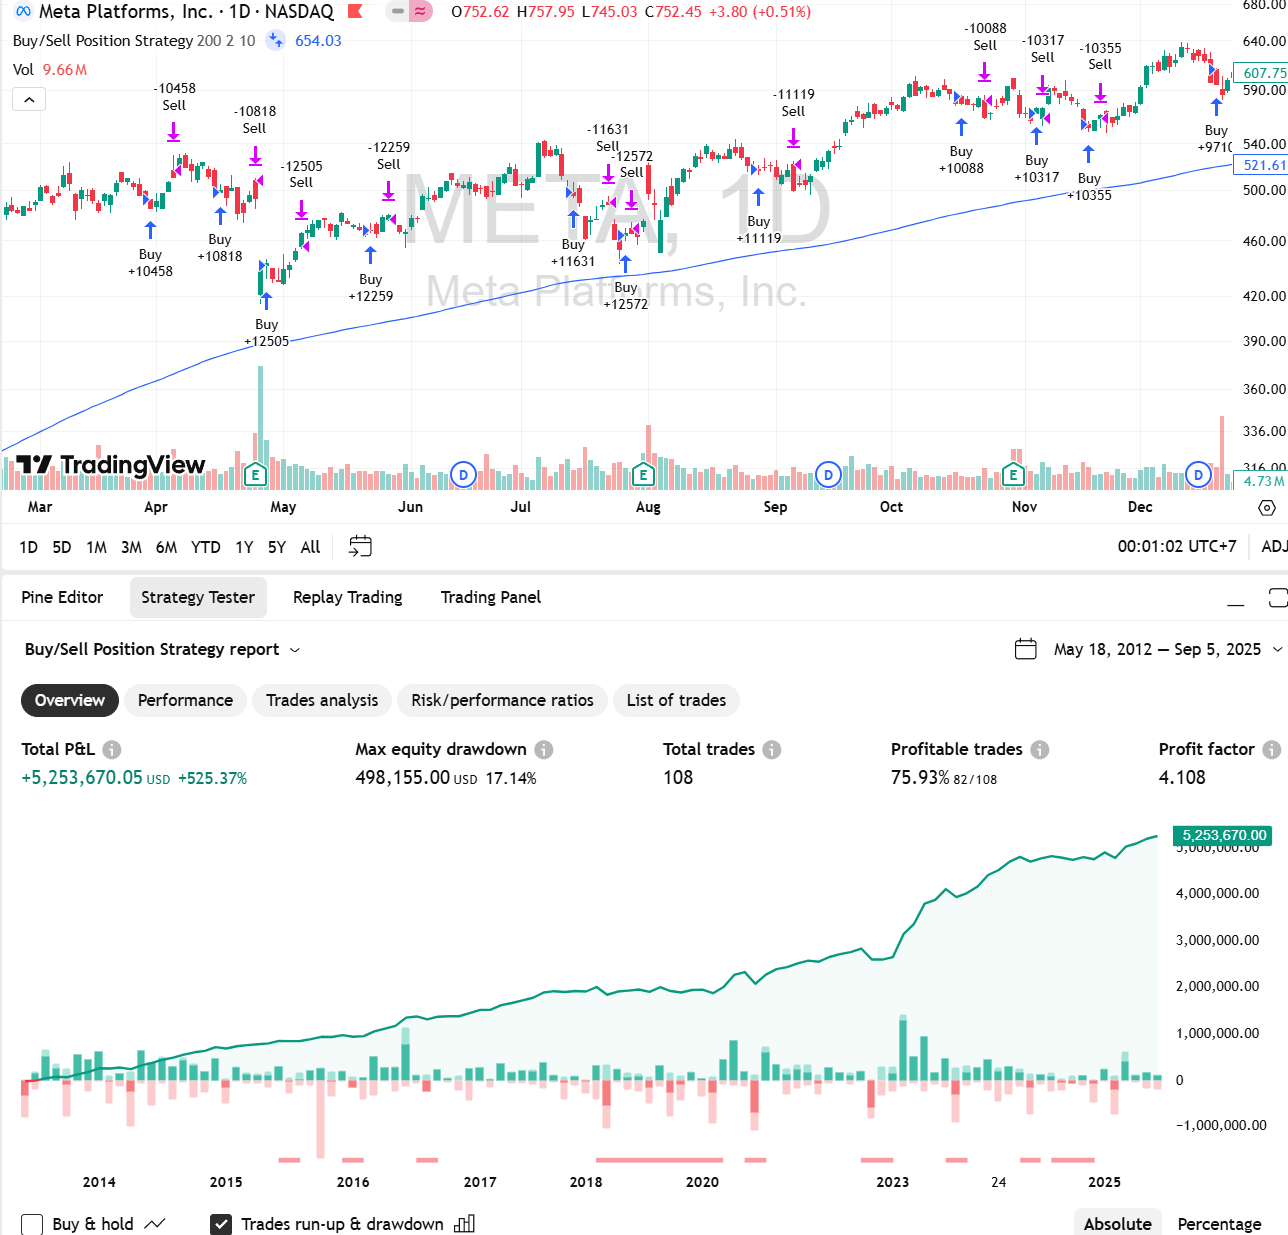Click info icon next to Profit factor
Viewport: 1288px width, 1235px height.
(1271, 749)
